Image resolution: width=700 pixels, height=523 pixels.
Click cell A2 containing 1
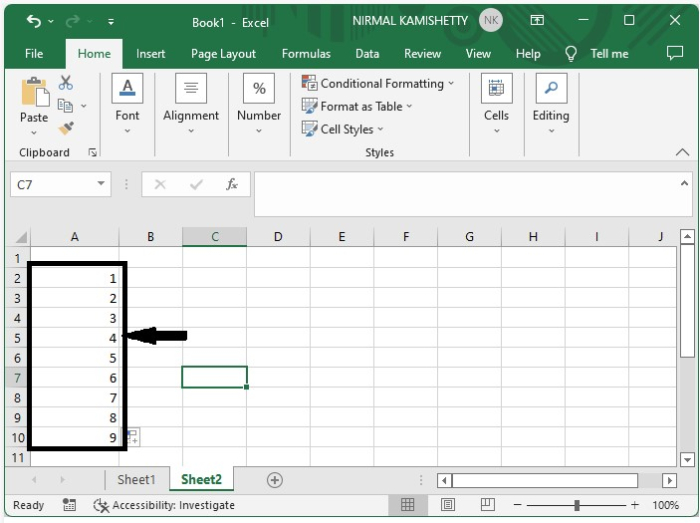(75, 278)
